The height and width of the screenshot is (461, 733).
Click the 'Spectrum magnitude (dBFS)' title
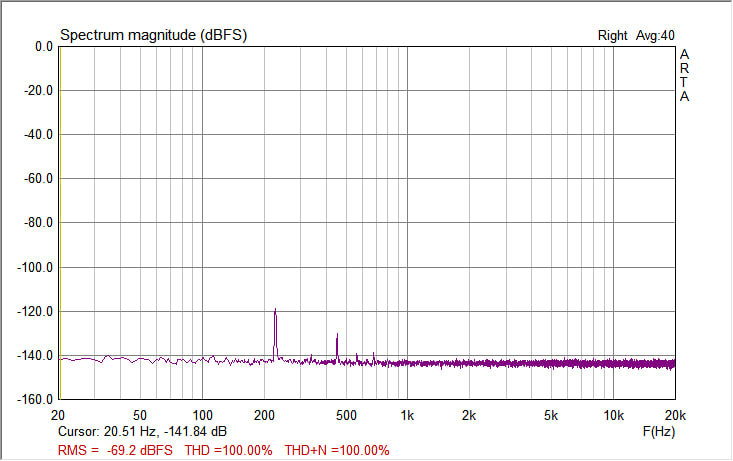(x=153, y=35)
